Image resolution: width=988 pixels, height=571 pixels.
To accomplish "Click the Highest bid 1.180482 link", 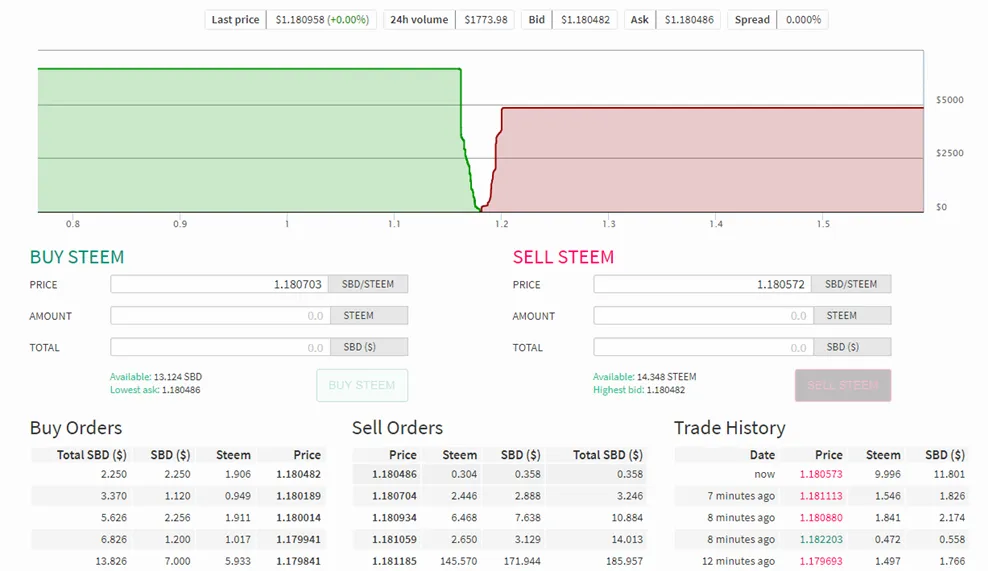I will click(639, 390).
